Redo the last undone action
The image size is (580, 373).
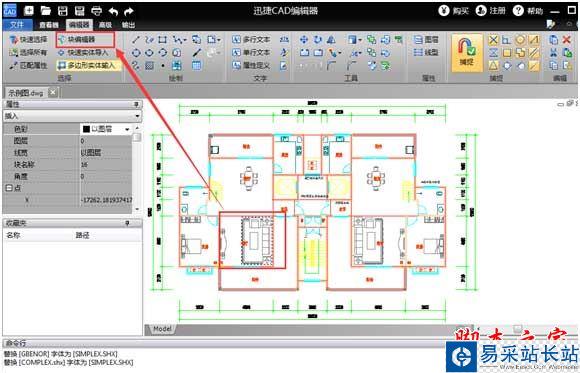pyautogui.click(x=129, y=11)
